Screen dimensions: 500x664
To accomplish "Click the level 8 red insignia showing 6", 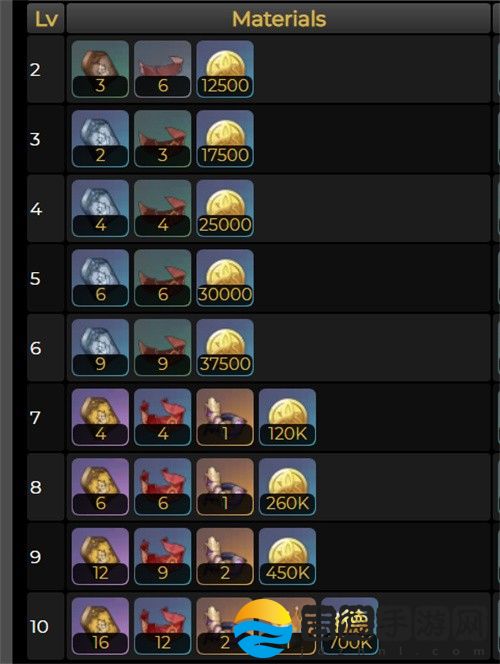I will (163, 487).
